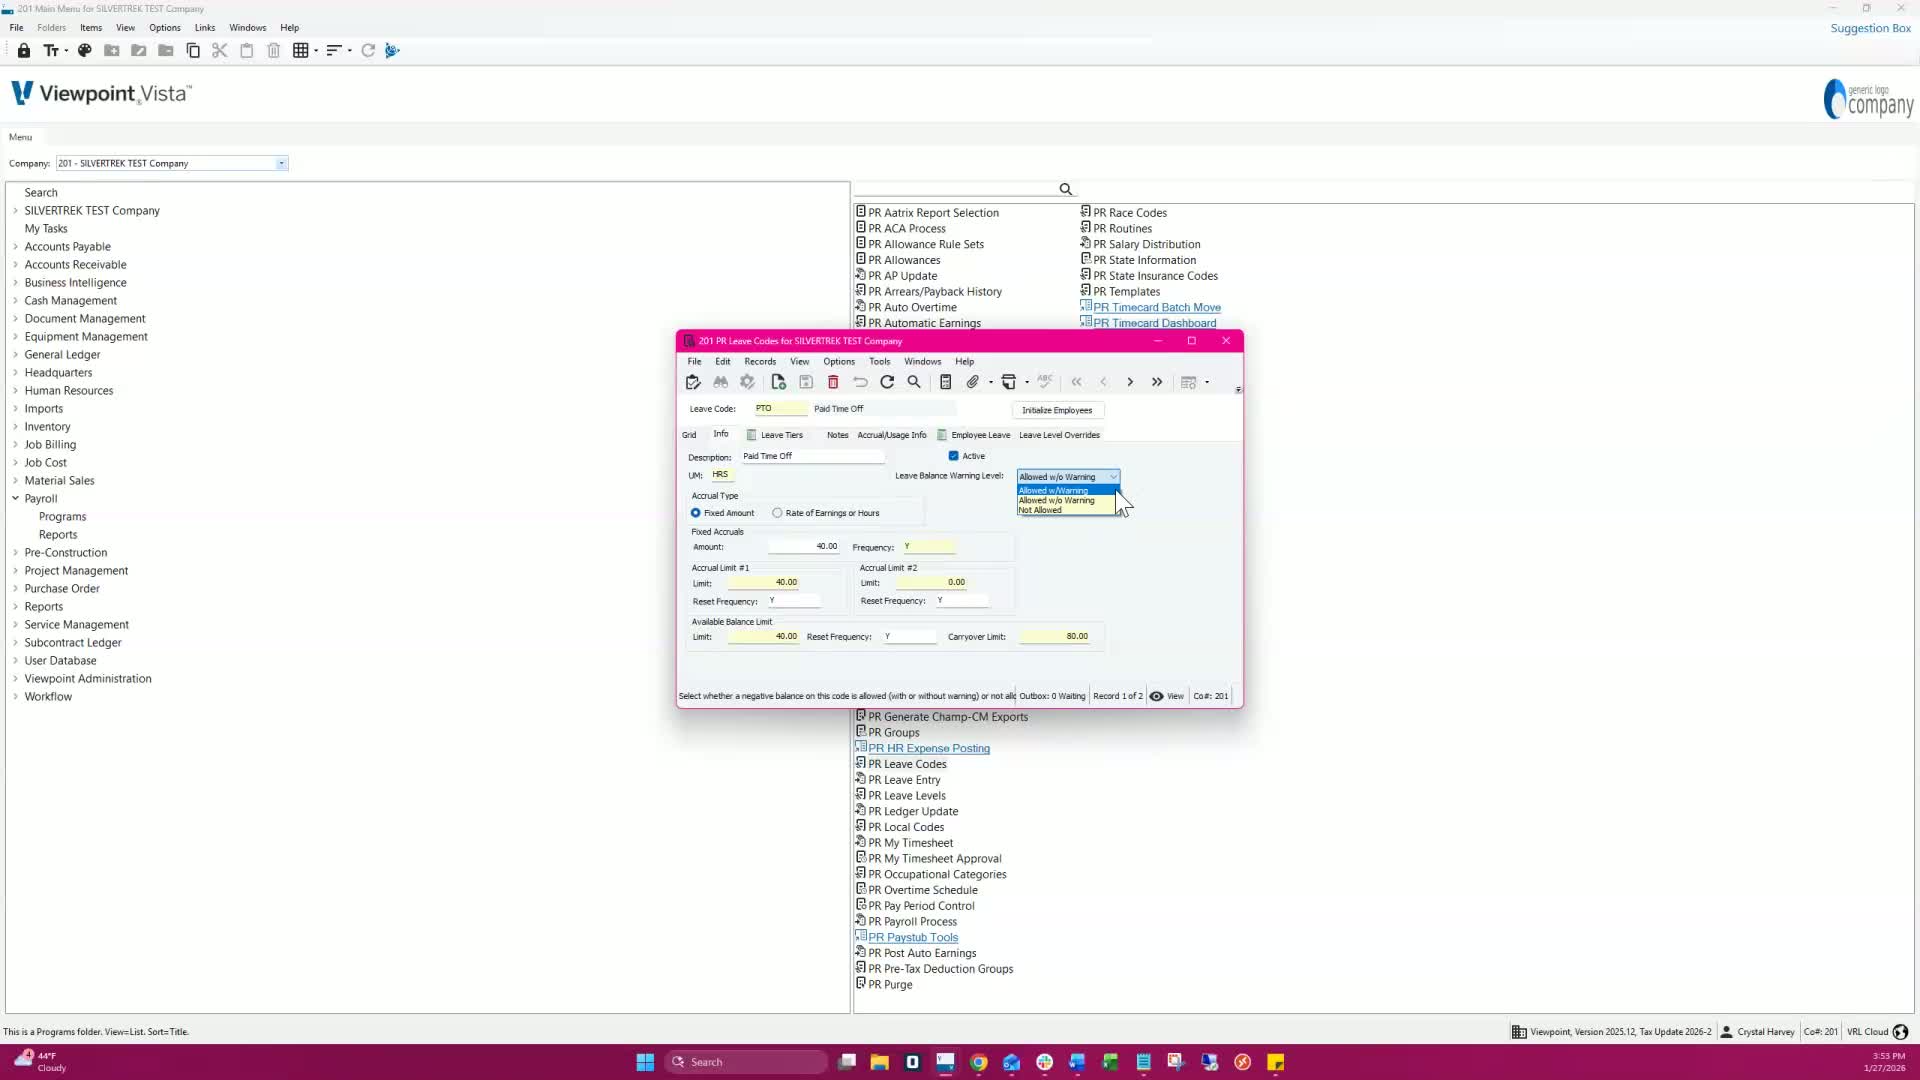Click the binoculars find icon
1920x1080 pixels.
click(720, 382)
